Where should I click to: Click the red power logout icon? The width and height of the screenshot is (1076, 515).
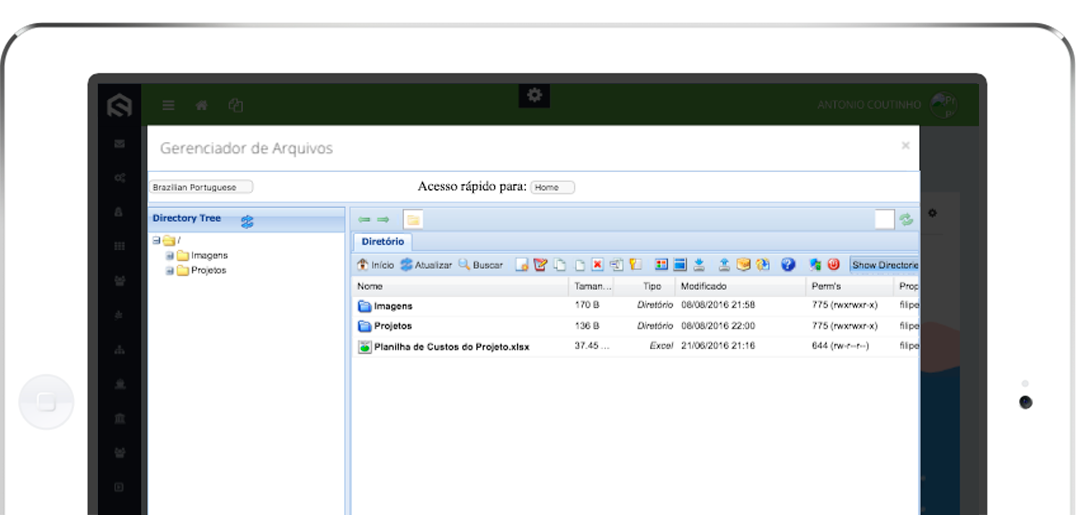[833, 265]
